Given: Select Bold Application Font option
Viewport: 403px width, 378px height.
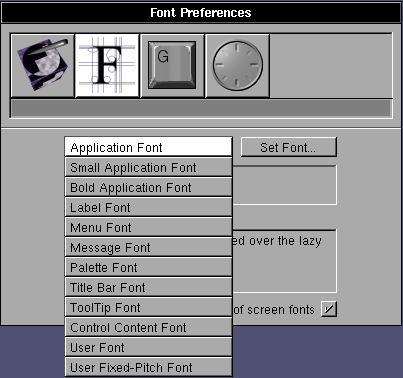Looking at the screenshot, I should click(148, 187).
